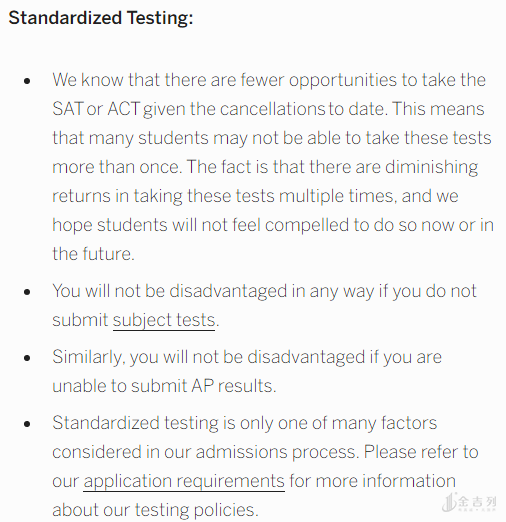
Task: Click 'hope students will not feel compelled' line
Action: coord(273,225)
